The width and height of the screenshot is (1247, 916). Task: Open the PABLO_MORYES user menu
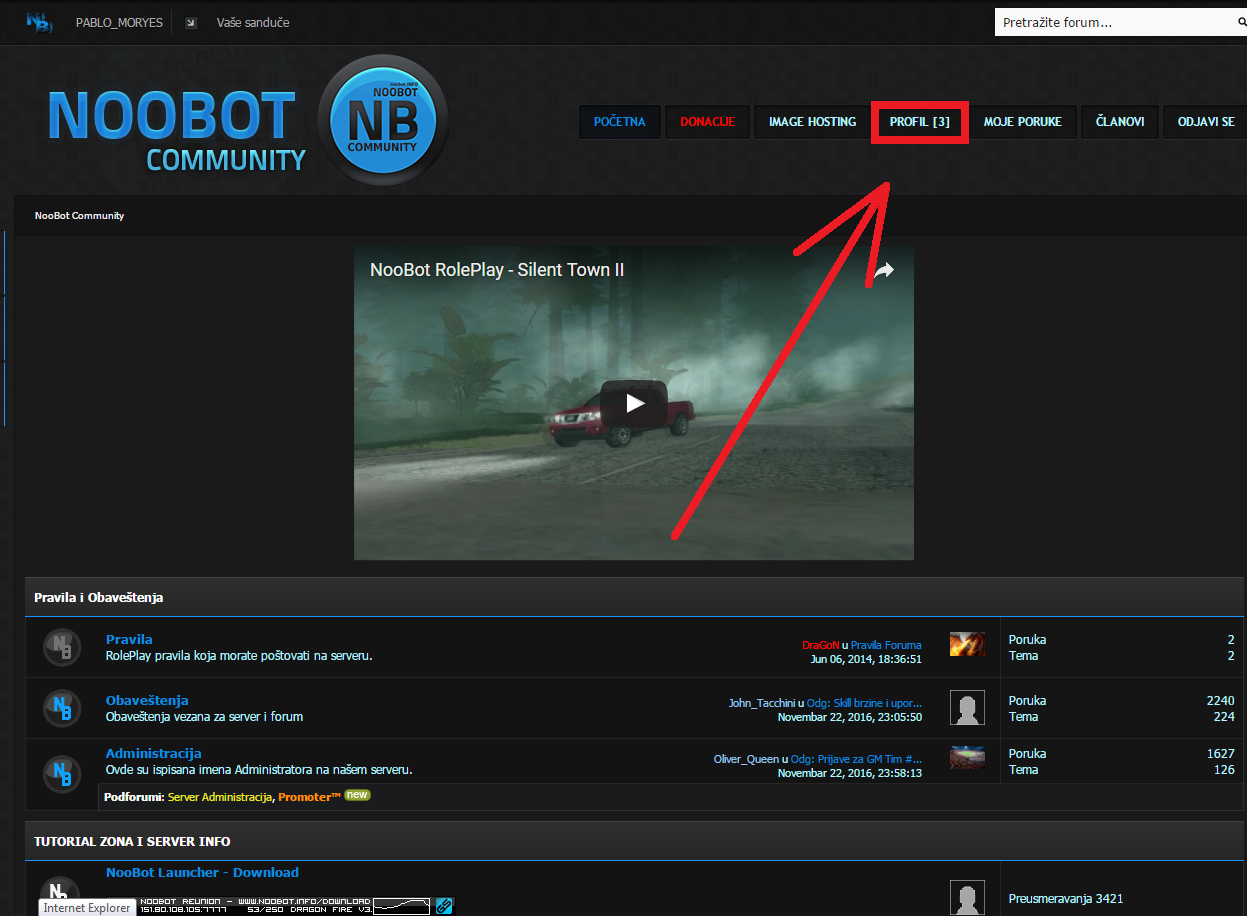click(119, 22)
